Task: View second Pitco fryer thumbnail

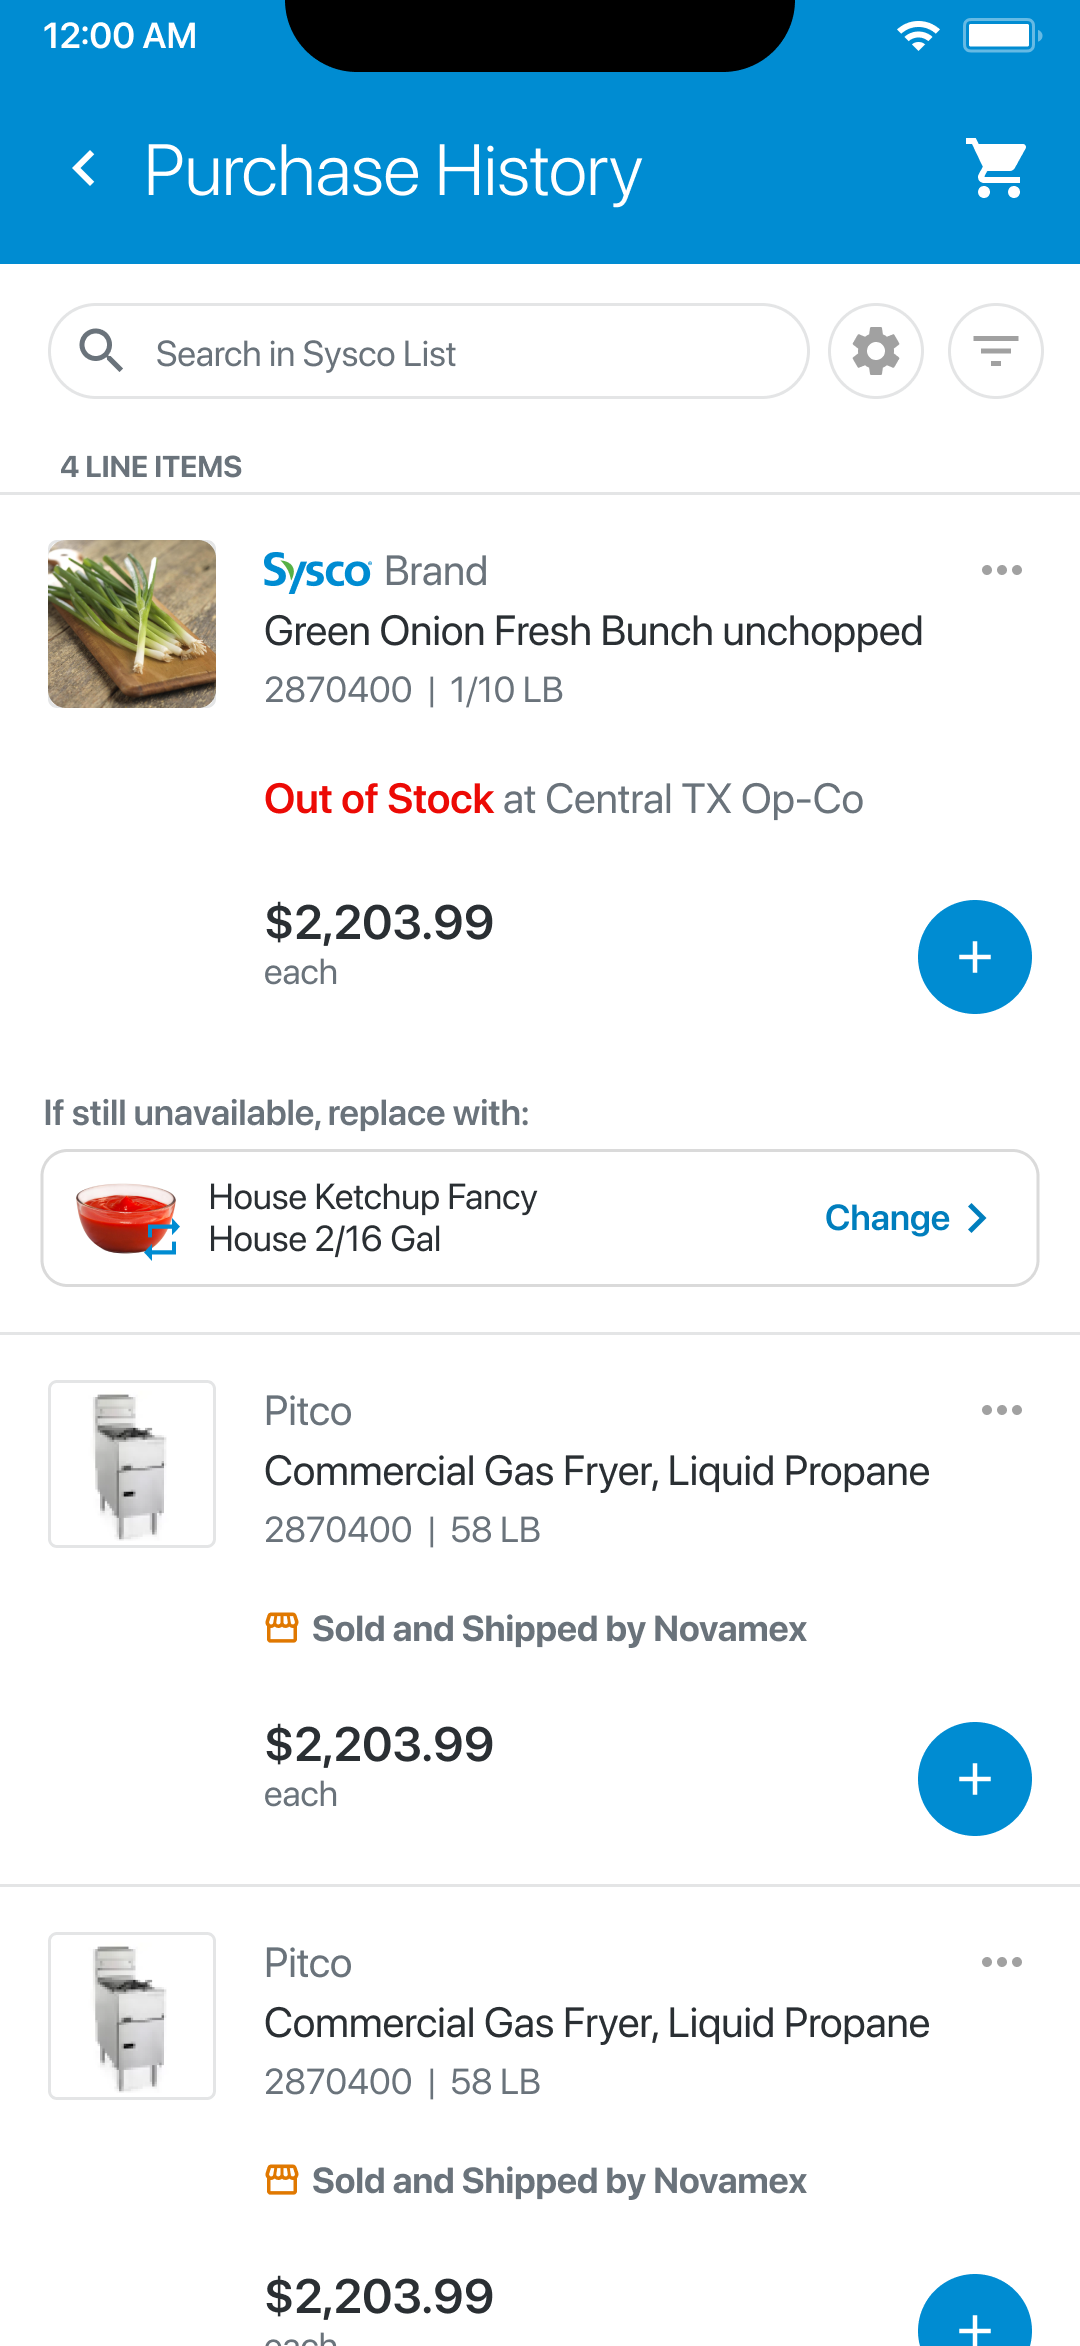Action: click(132, 2016)
